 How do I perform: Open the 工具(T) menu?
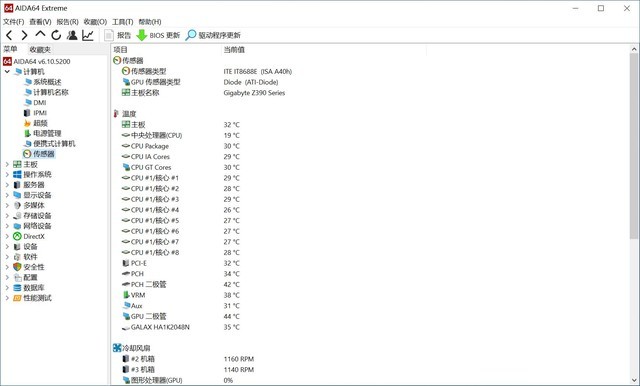122,22
